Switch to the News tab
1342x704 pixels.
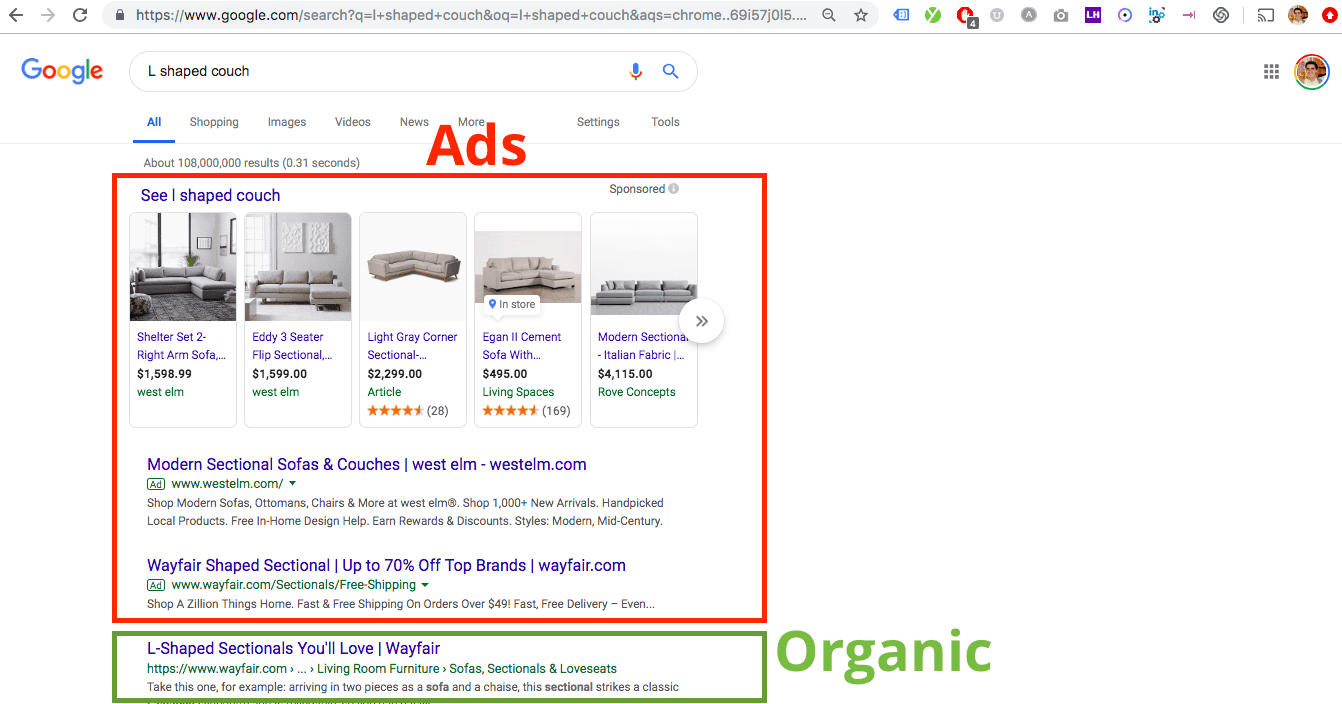pos(414,122)
